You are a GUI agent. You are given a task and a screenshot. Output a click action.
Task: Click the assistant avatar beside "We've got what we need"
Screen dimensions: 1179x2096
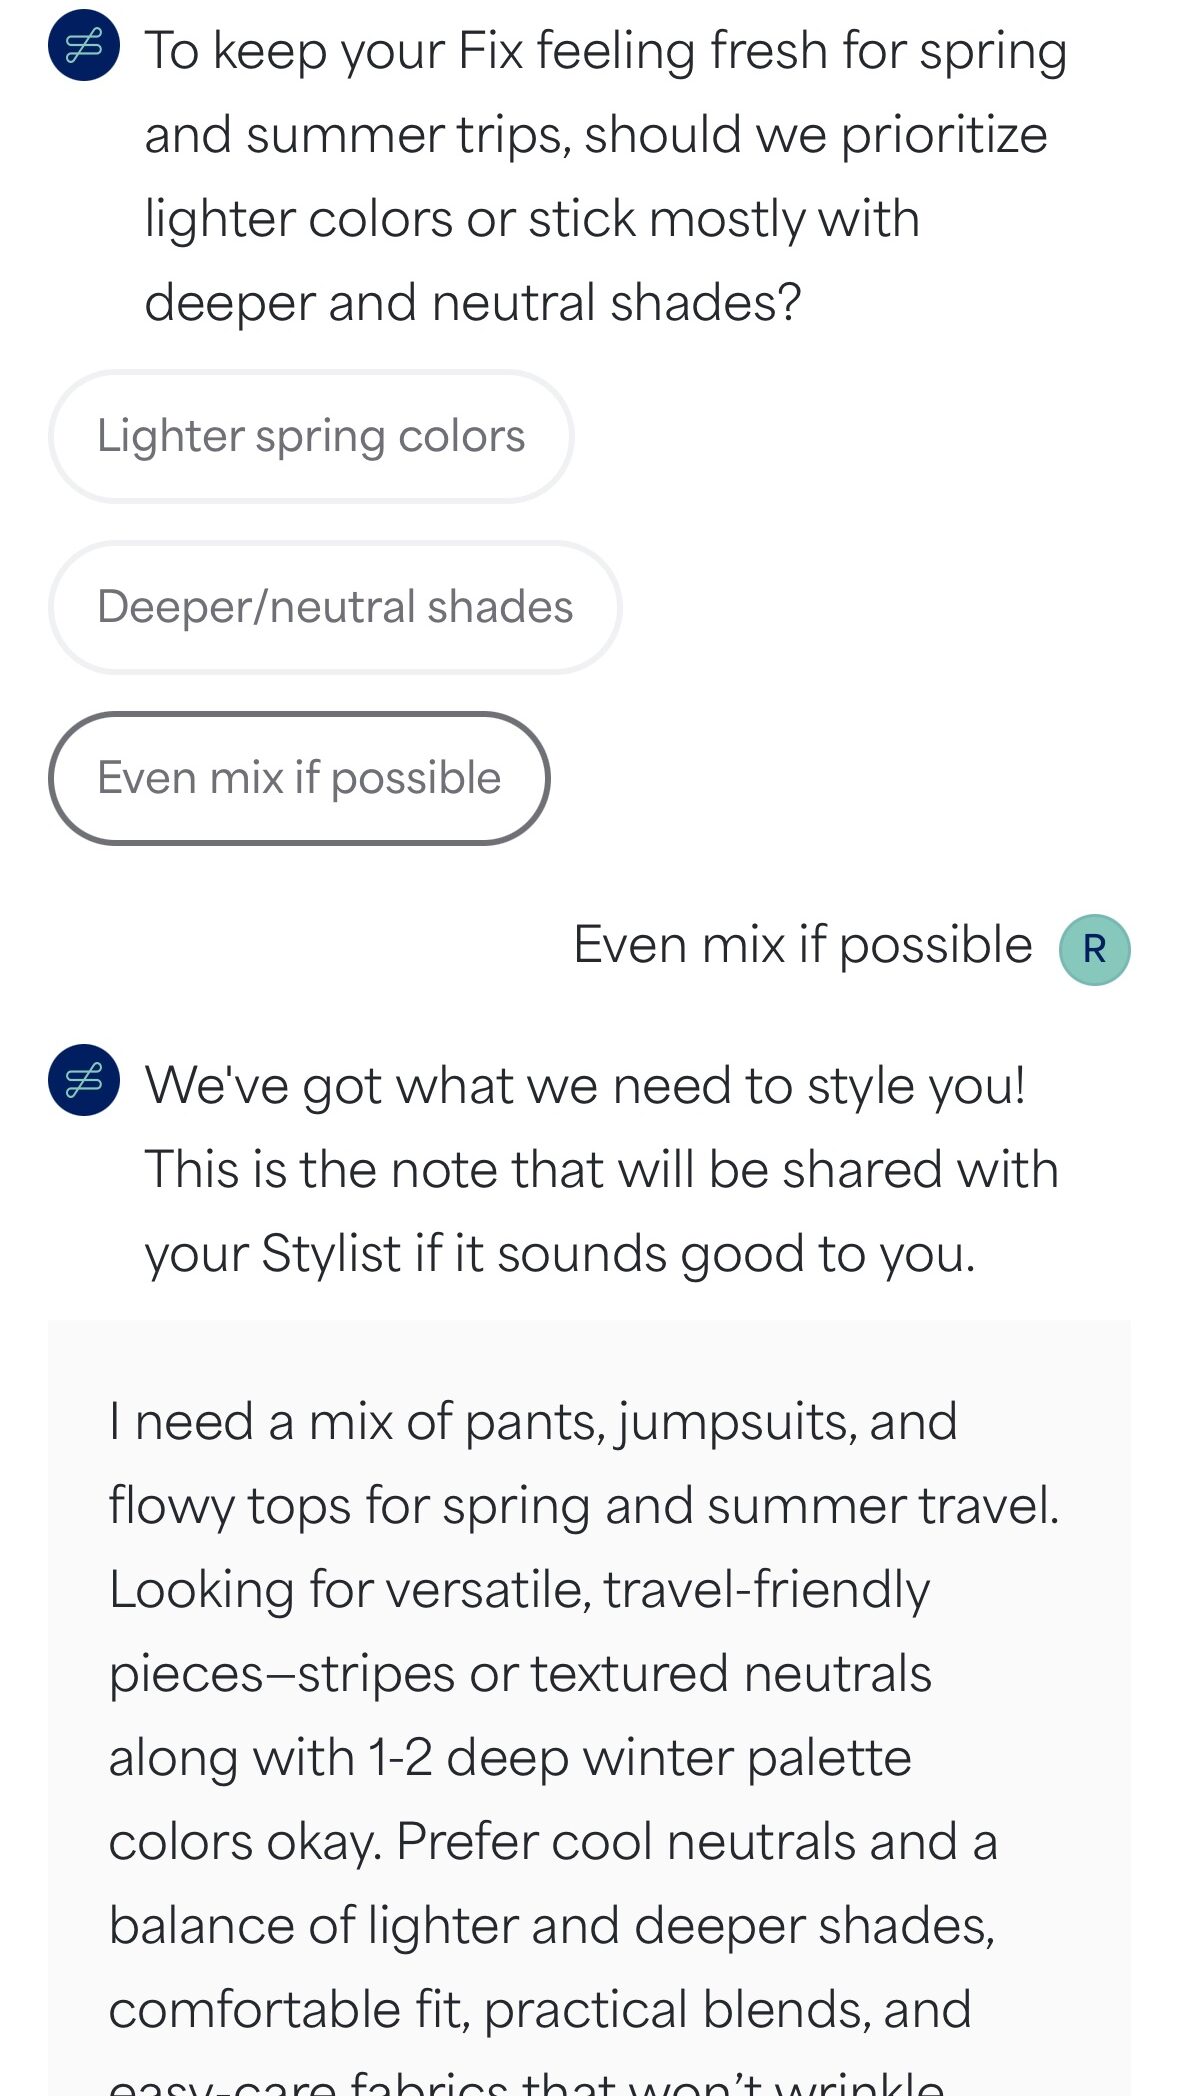(84, 1080)
